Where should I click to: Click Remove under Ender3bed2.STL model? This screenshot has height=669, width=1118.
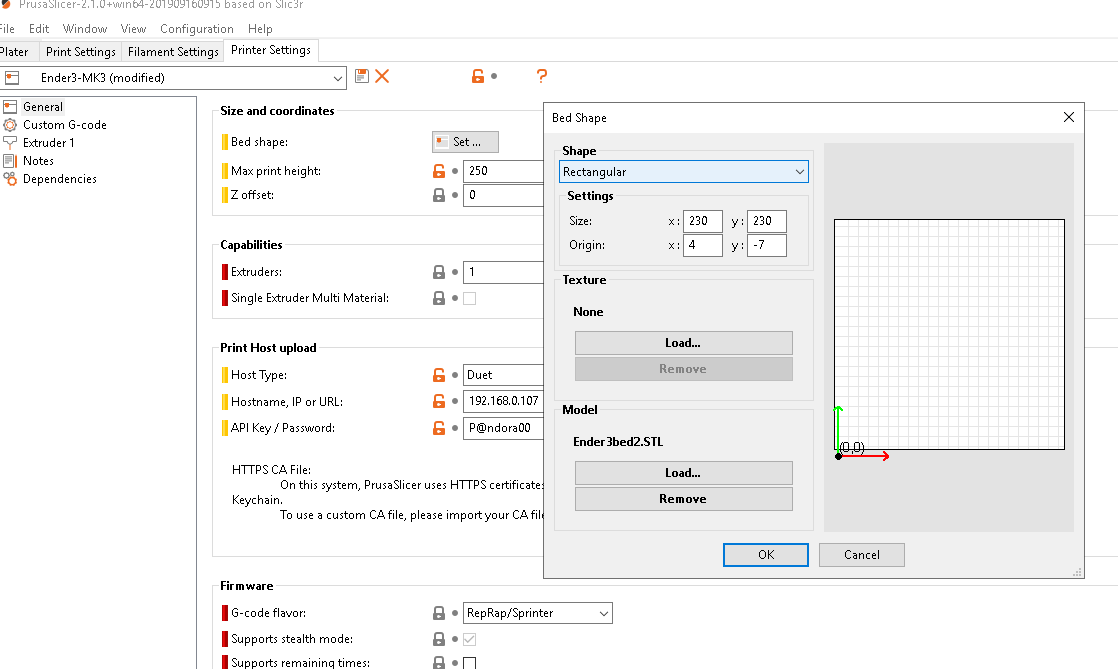coord(684,499)
